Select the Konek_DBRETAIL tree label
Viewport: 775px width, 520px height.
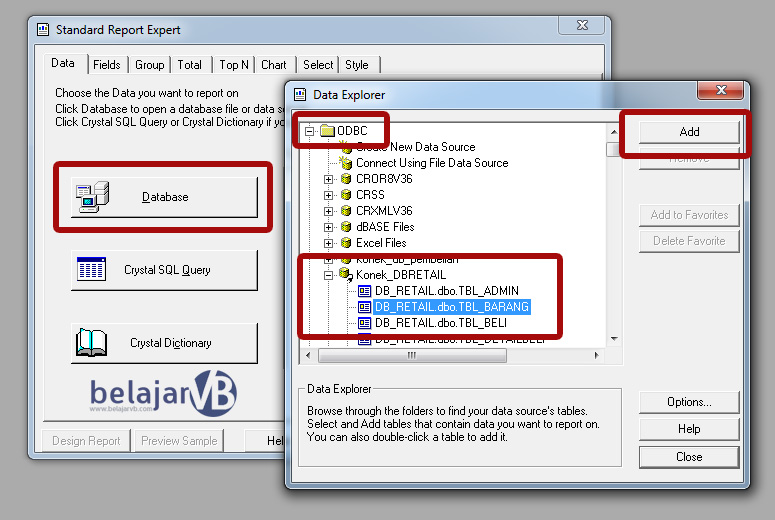(x=401, y=275)
